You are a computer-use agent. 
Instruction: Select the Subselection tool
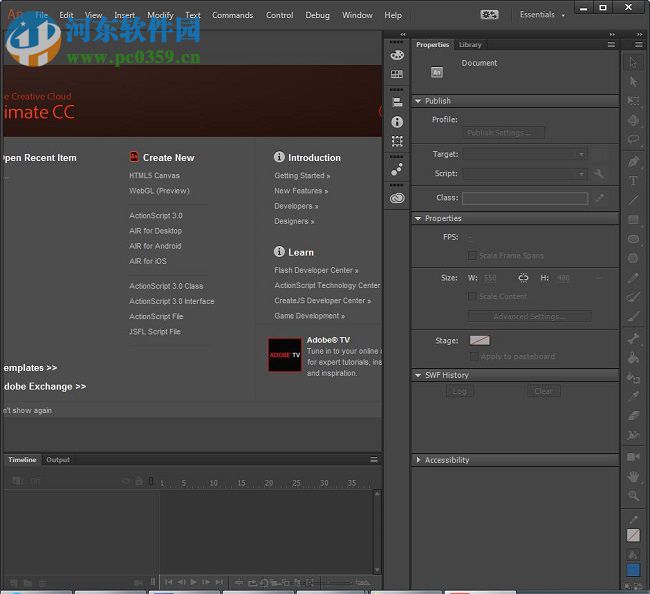pyautogui.click(x=633, y=81)
